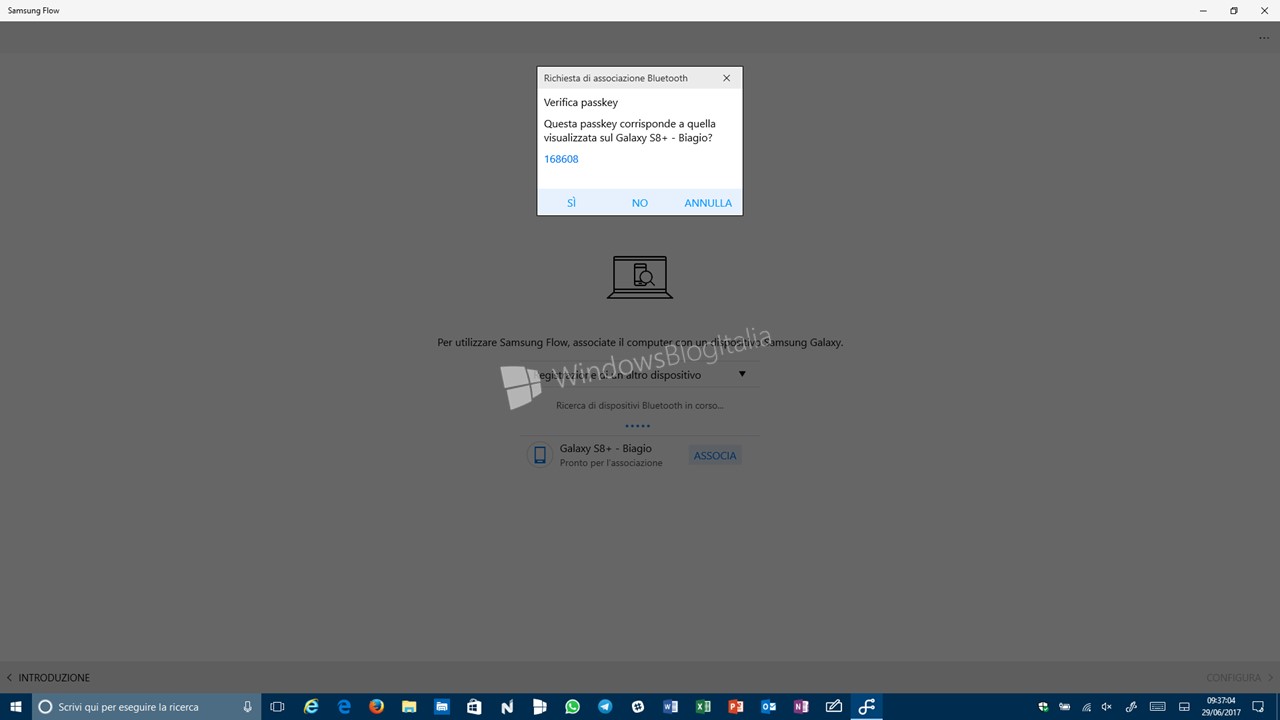The width and height of the screenshot is (1280, 720).
Task: Check battery status in system tray
Action: (1065, 707)
